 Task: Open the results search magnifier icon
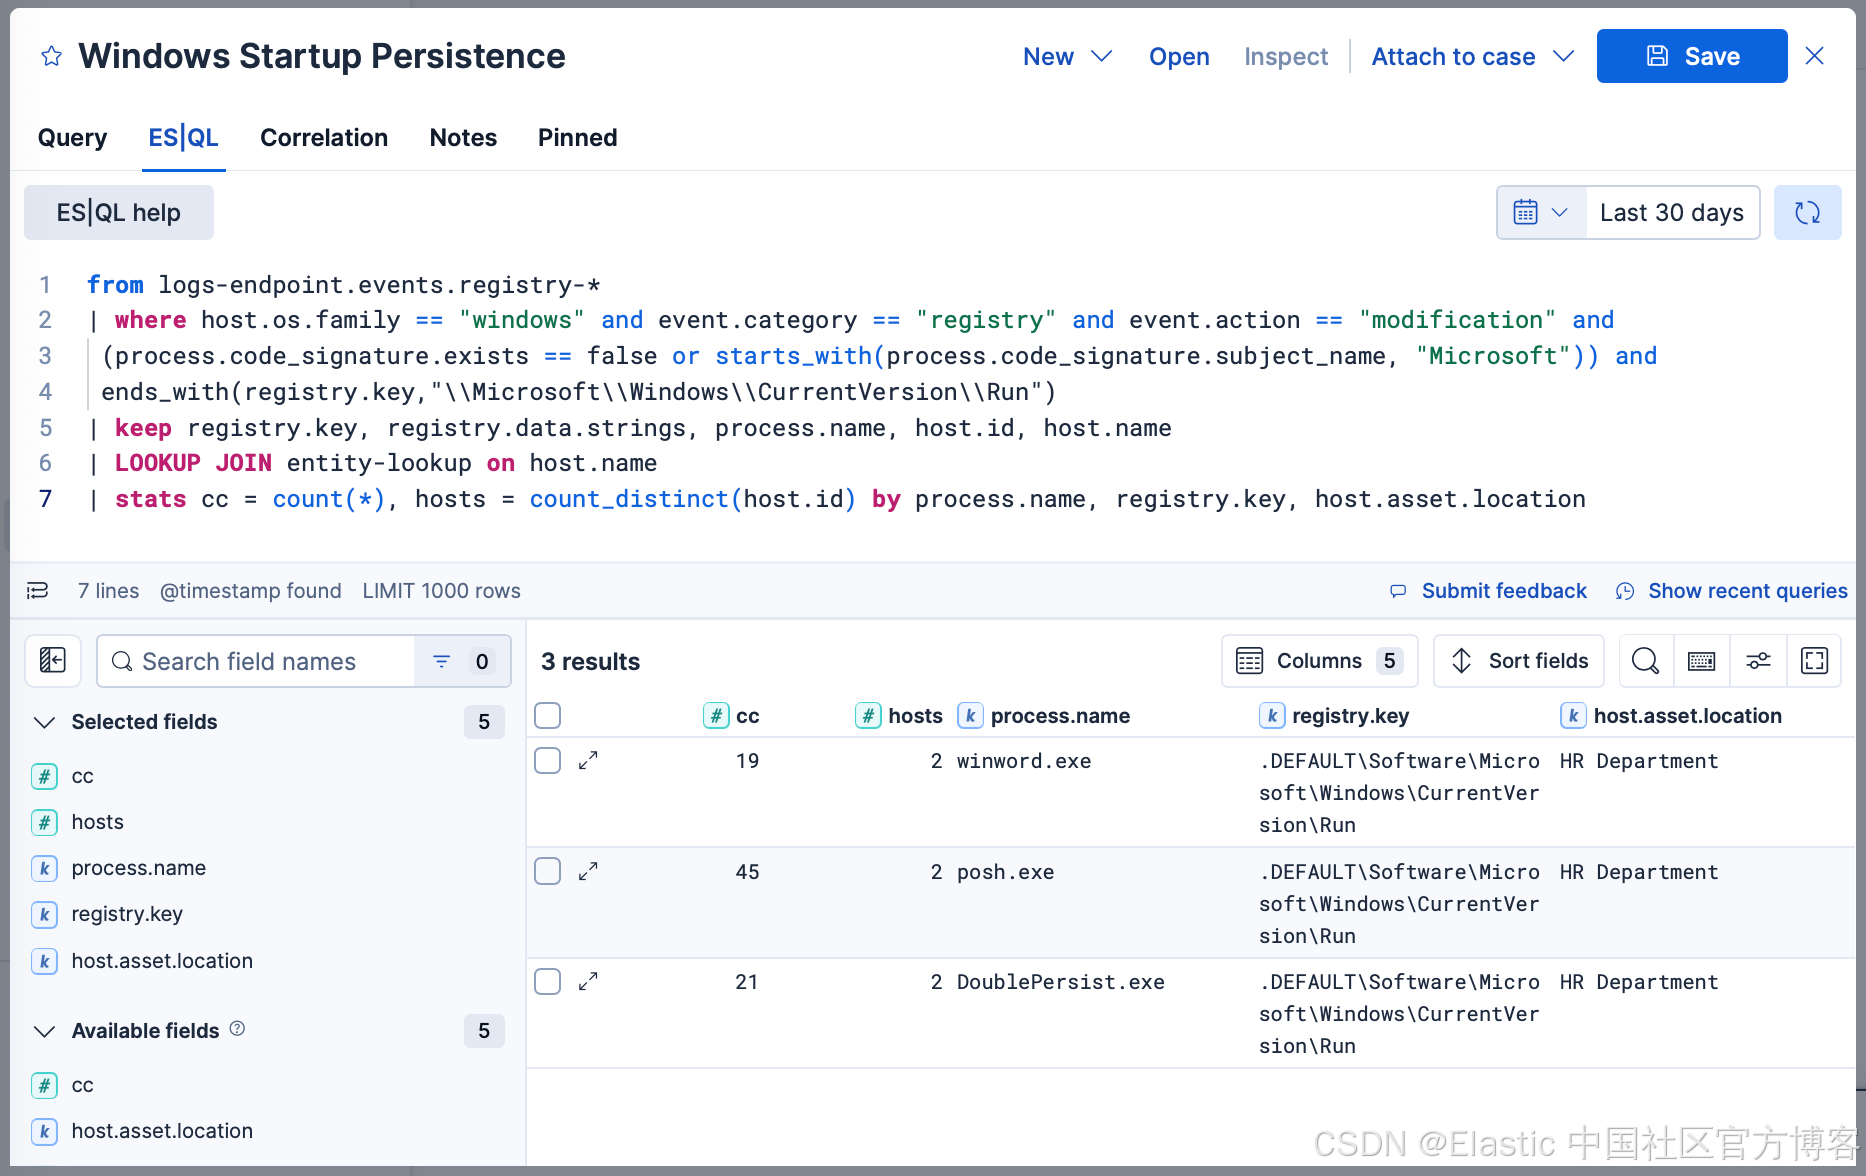pyautogui.click(x=1645, y=661)
